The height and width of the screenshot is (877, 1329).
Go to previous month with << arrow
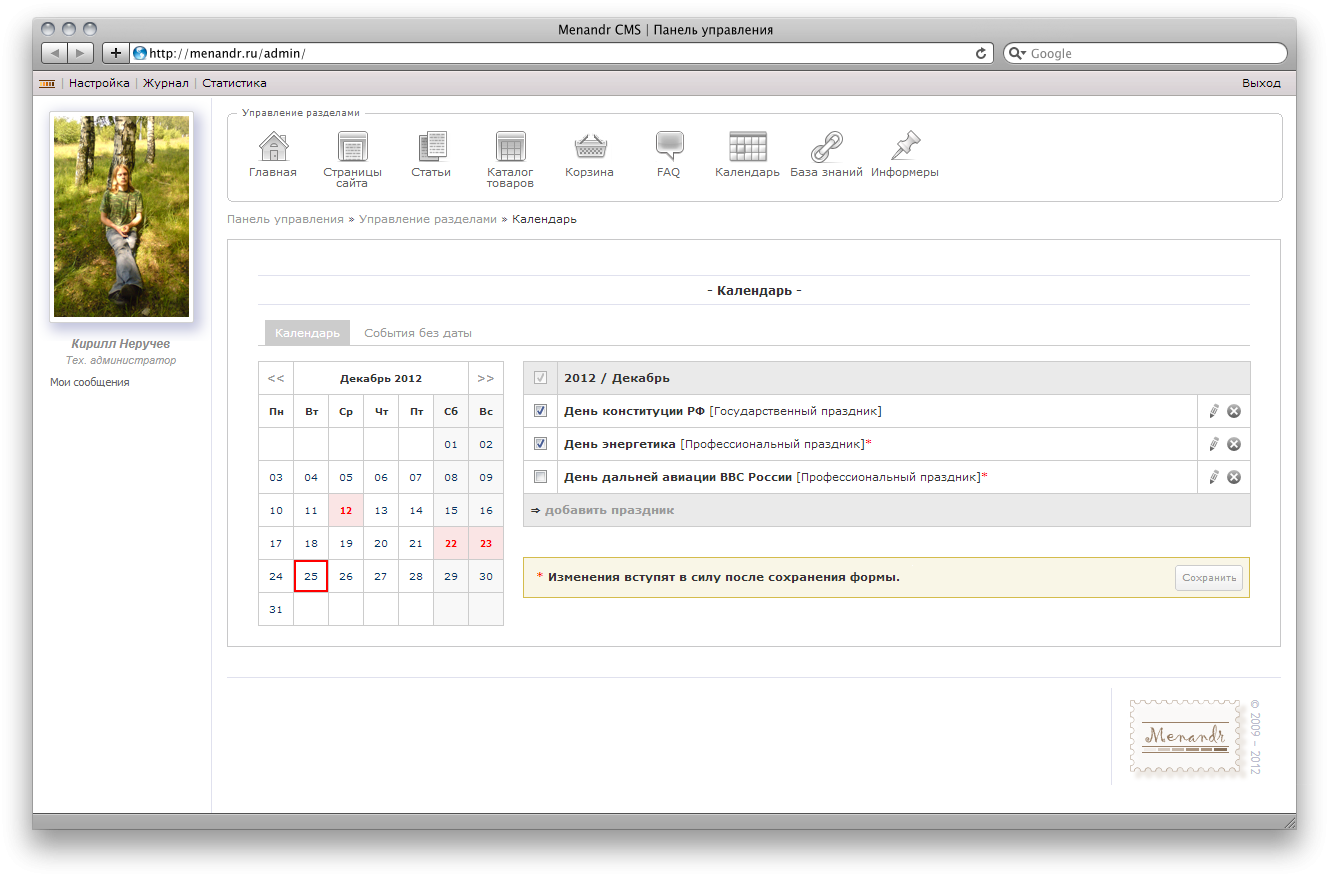(x=276, y=377)
